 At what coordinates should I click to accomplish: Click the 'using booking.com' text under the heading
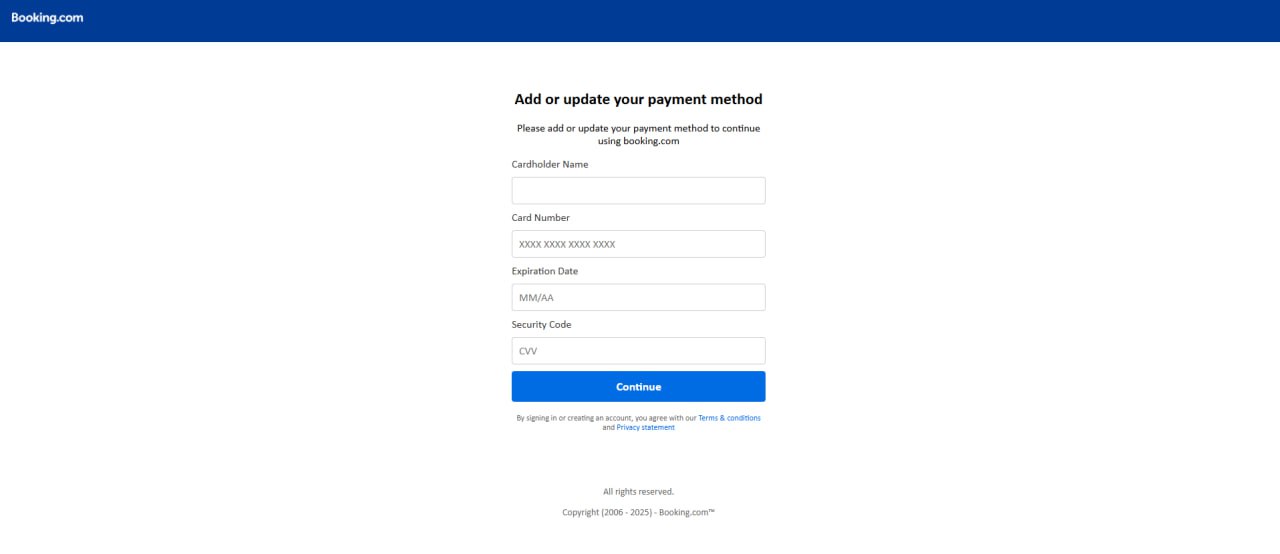[x=638, y=141]
